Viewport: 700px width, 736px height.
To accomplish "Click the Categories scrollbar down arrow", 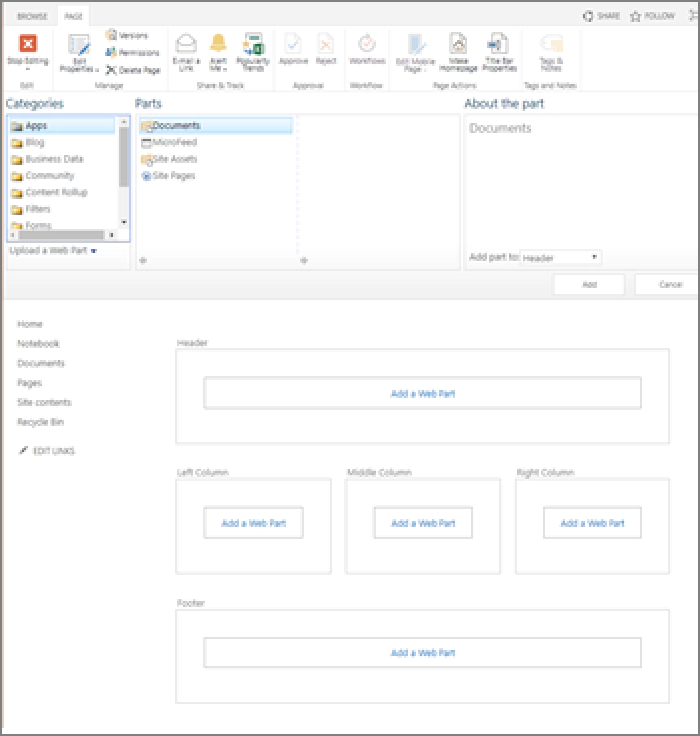I will click(124, 222).
